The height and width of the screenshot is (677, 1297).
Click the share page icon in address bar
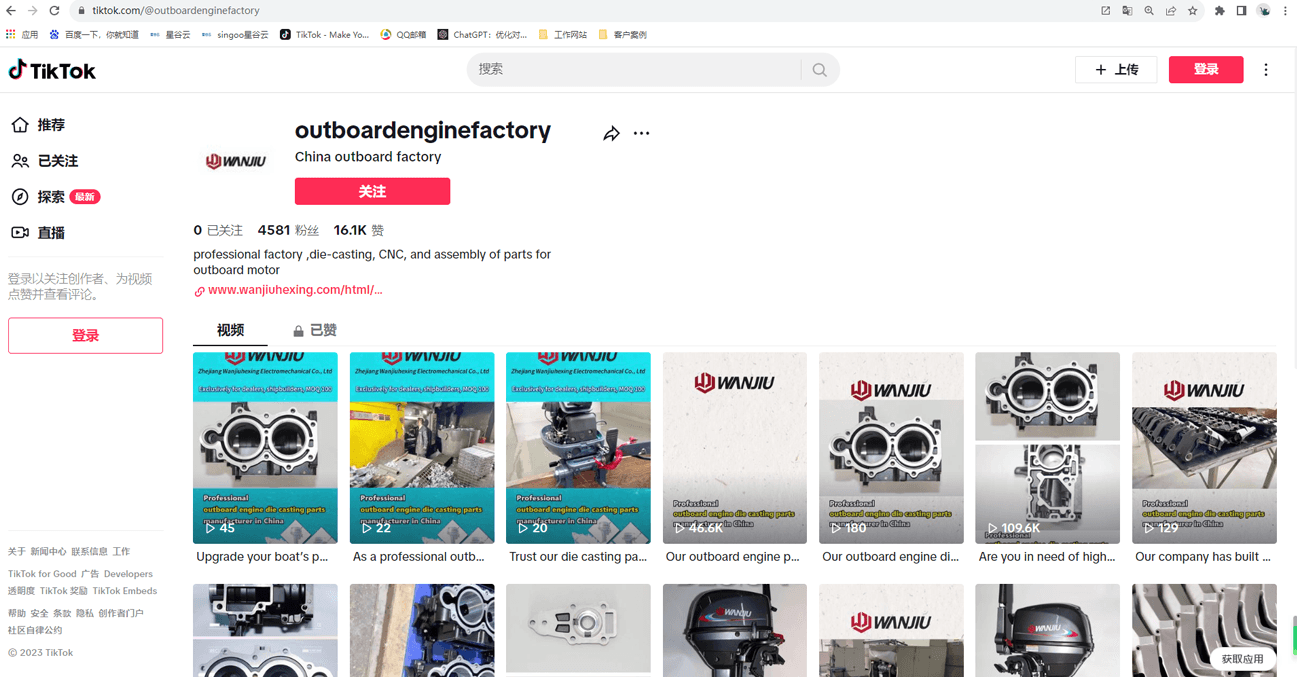(1171, 11)
